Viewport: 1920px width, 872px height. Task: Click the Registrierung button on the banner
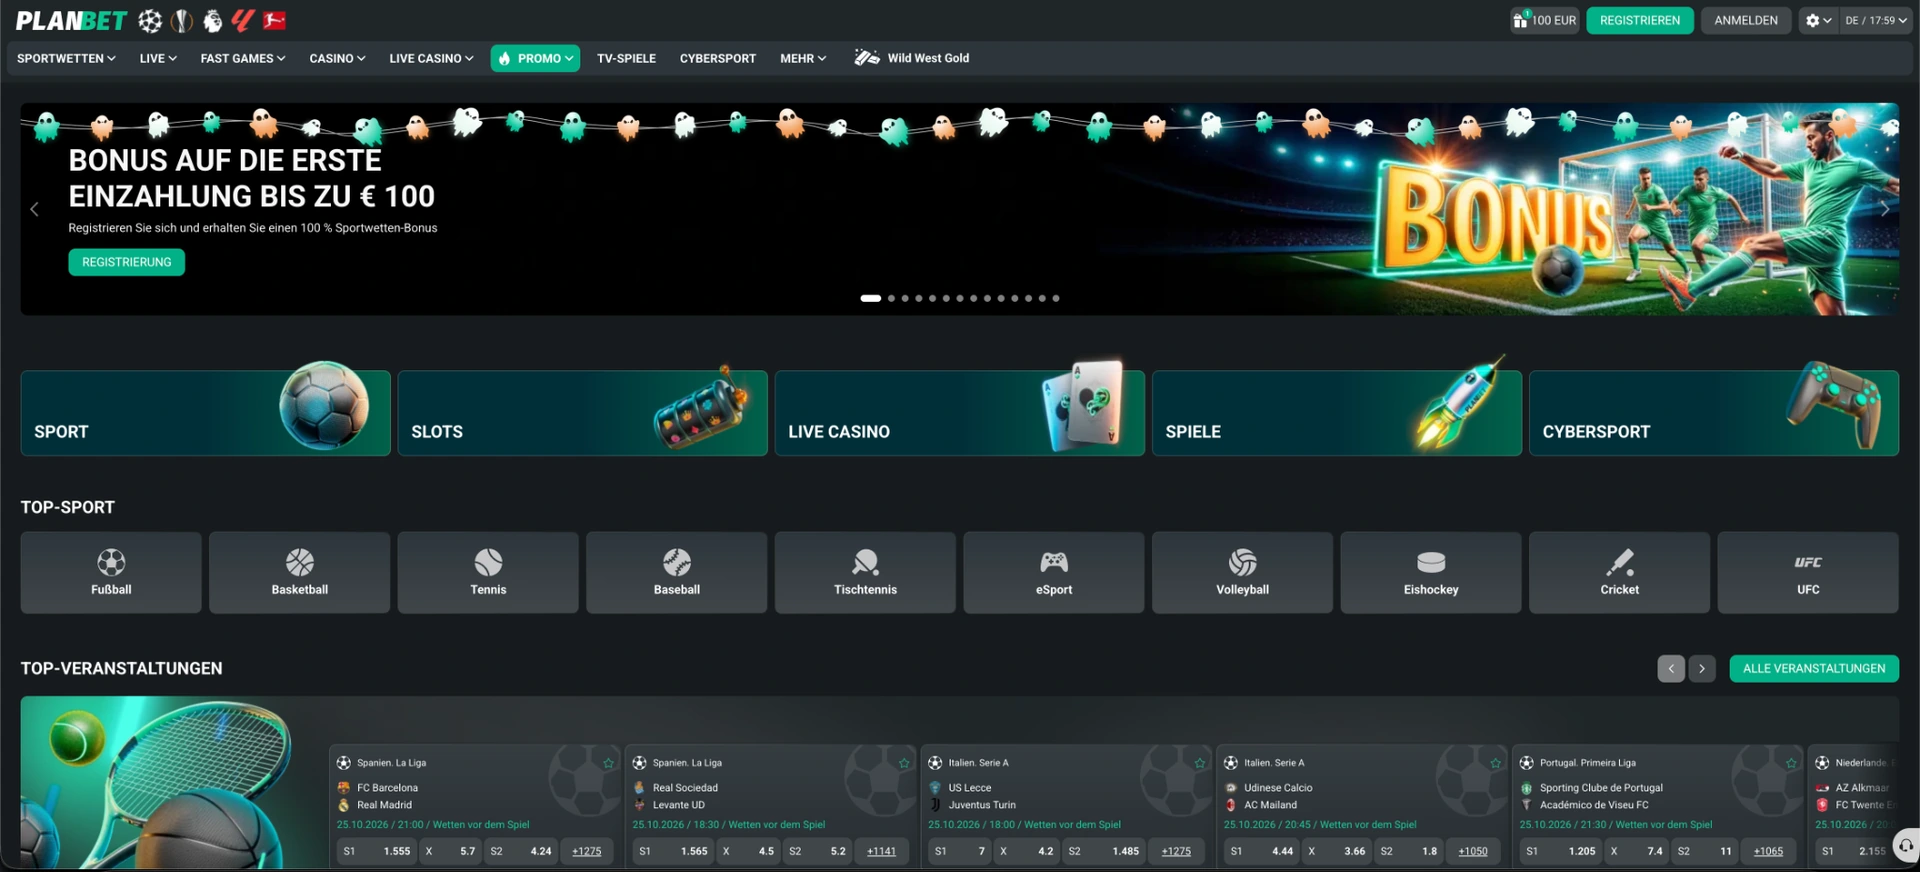tap(127, 262)
